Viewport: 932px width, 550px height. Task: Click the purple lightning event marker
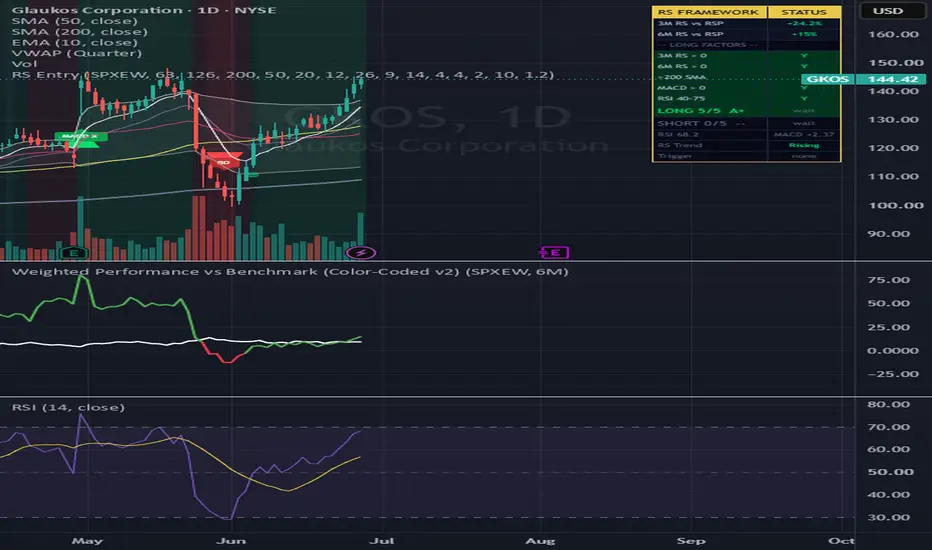click(x=361, y=253)
